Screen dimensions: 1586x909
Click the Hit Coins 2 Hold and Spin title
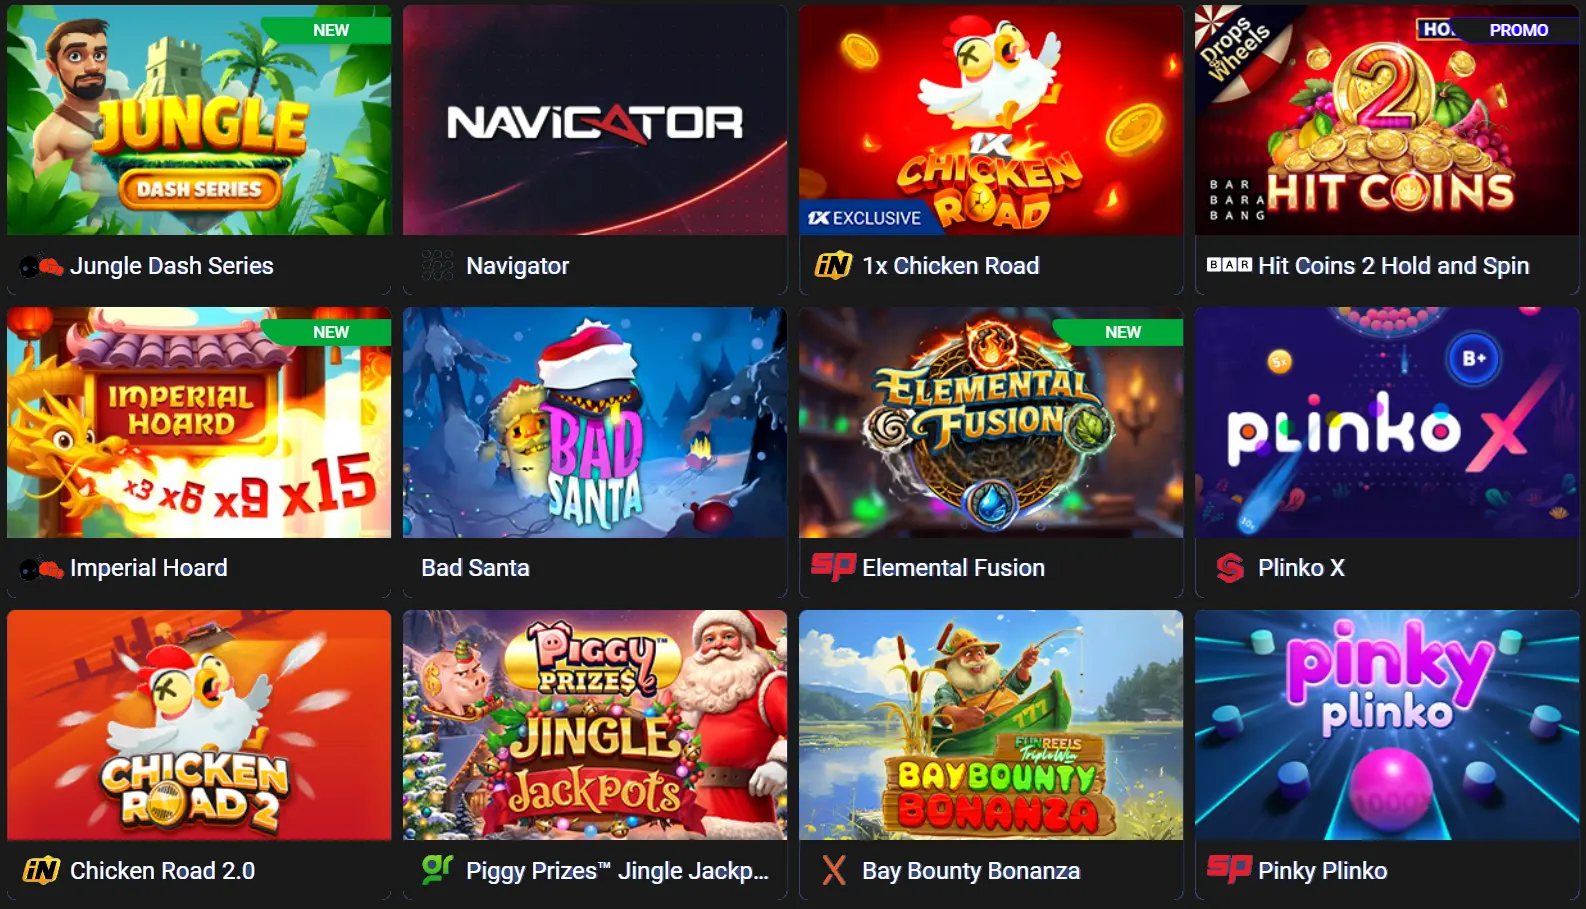click(1394, 266)
